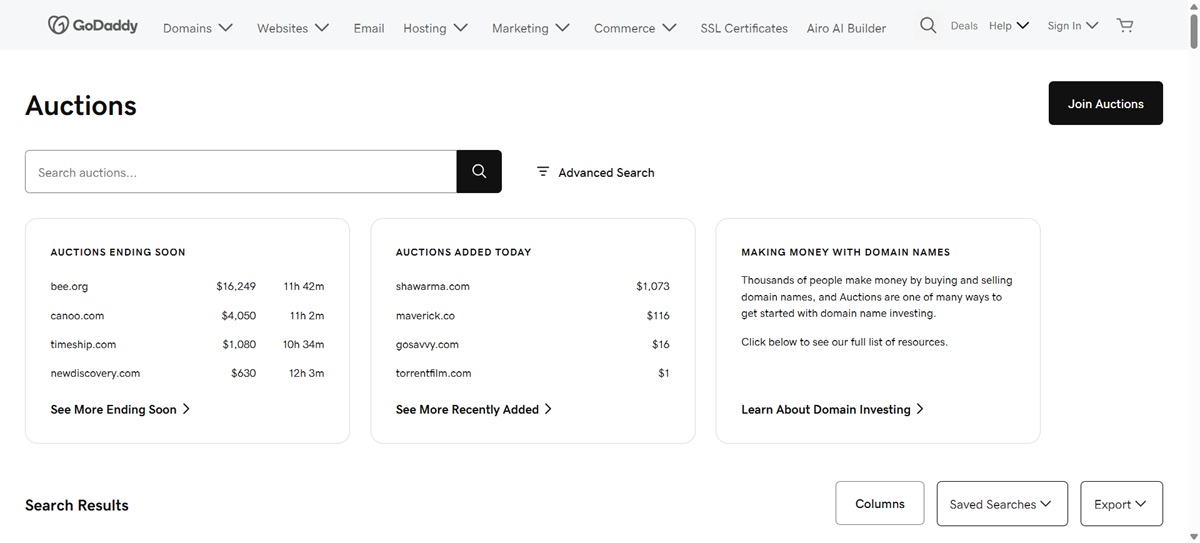Viewport: 1200px width, 543px height.
Task: Expand the Commerce menu
Action: click(635, 28)
